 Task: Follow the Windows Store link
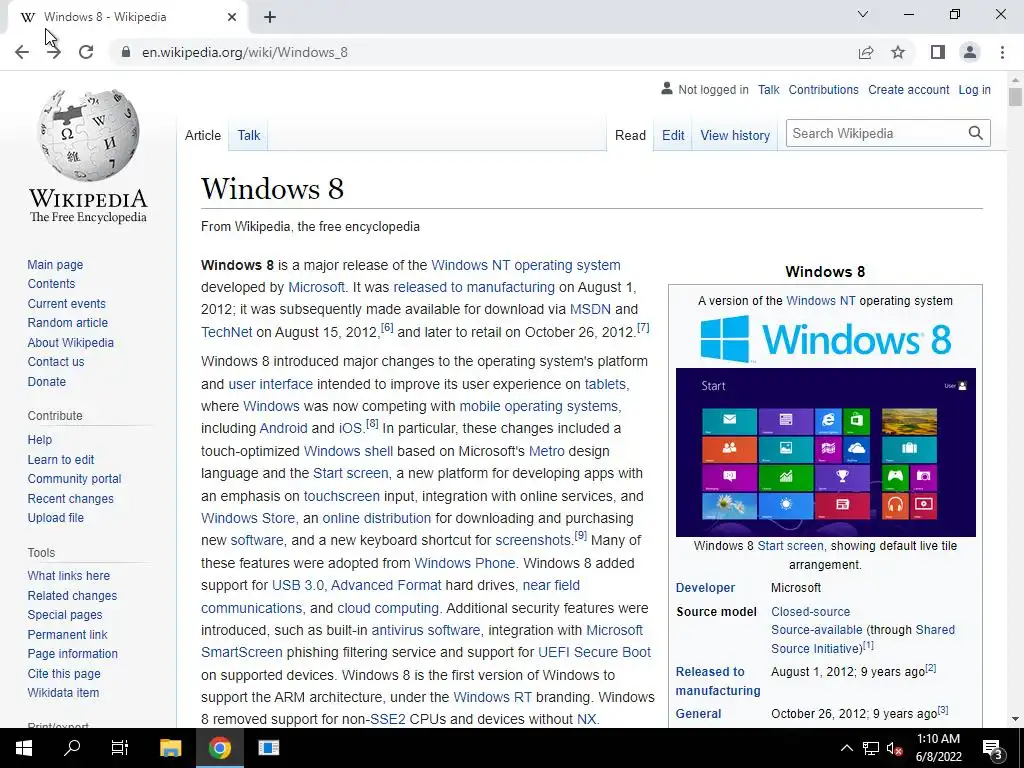coord(248,518)
